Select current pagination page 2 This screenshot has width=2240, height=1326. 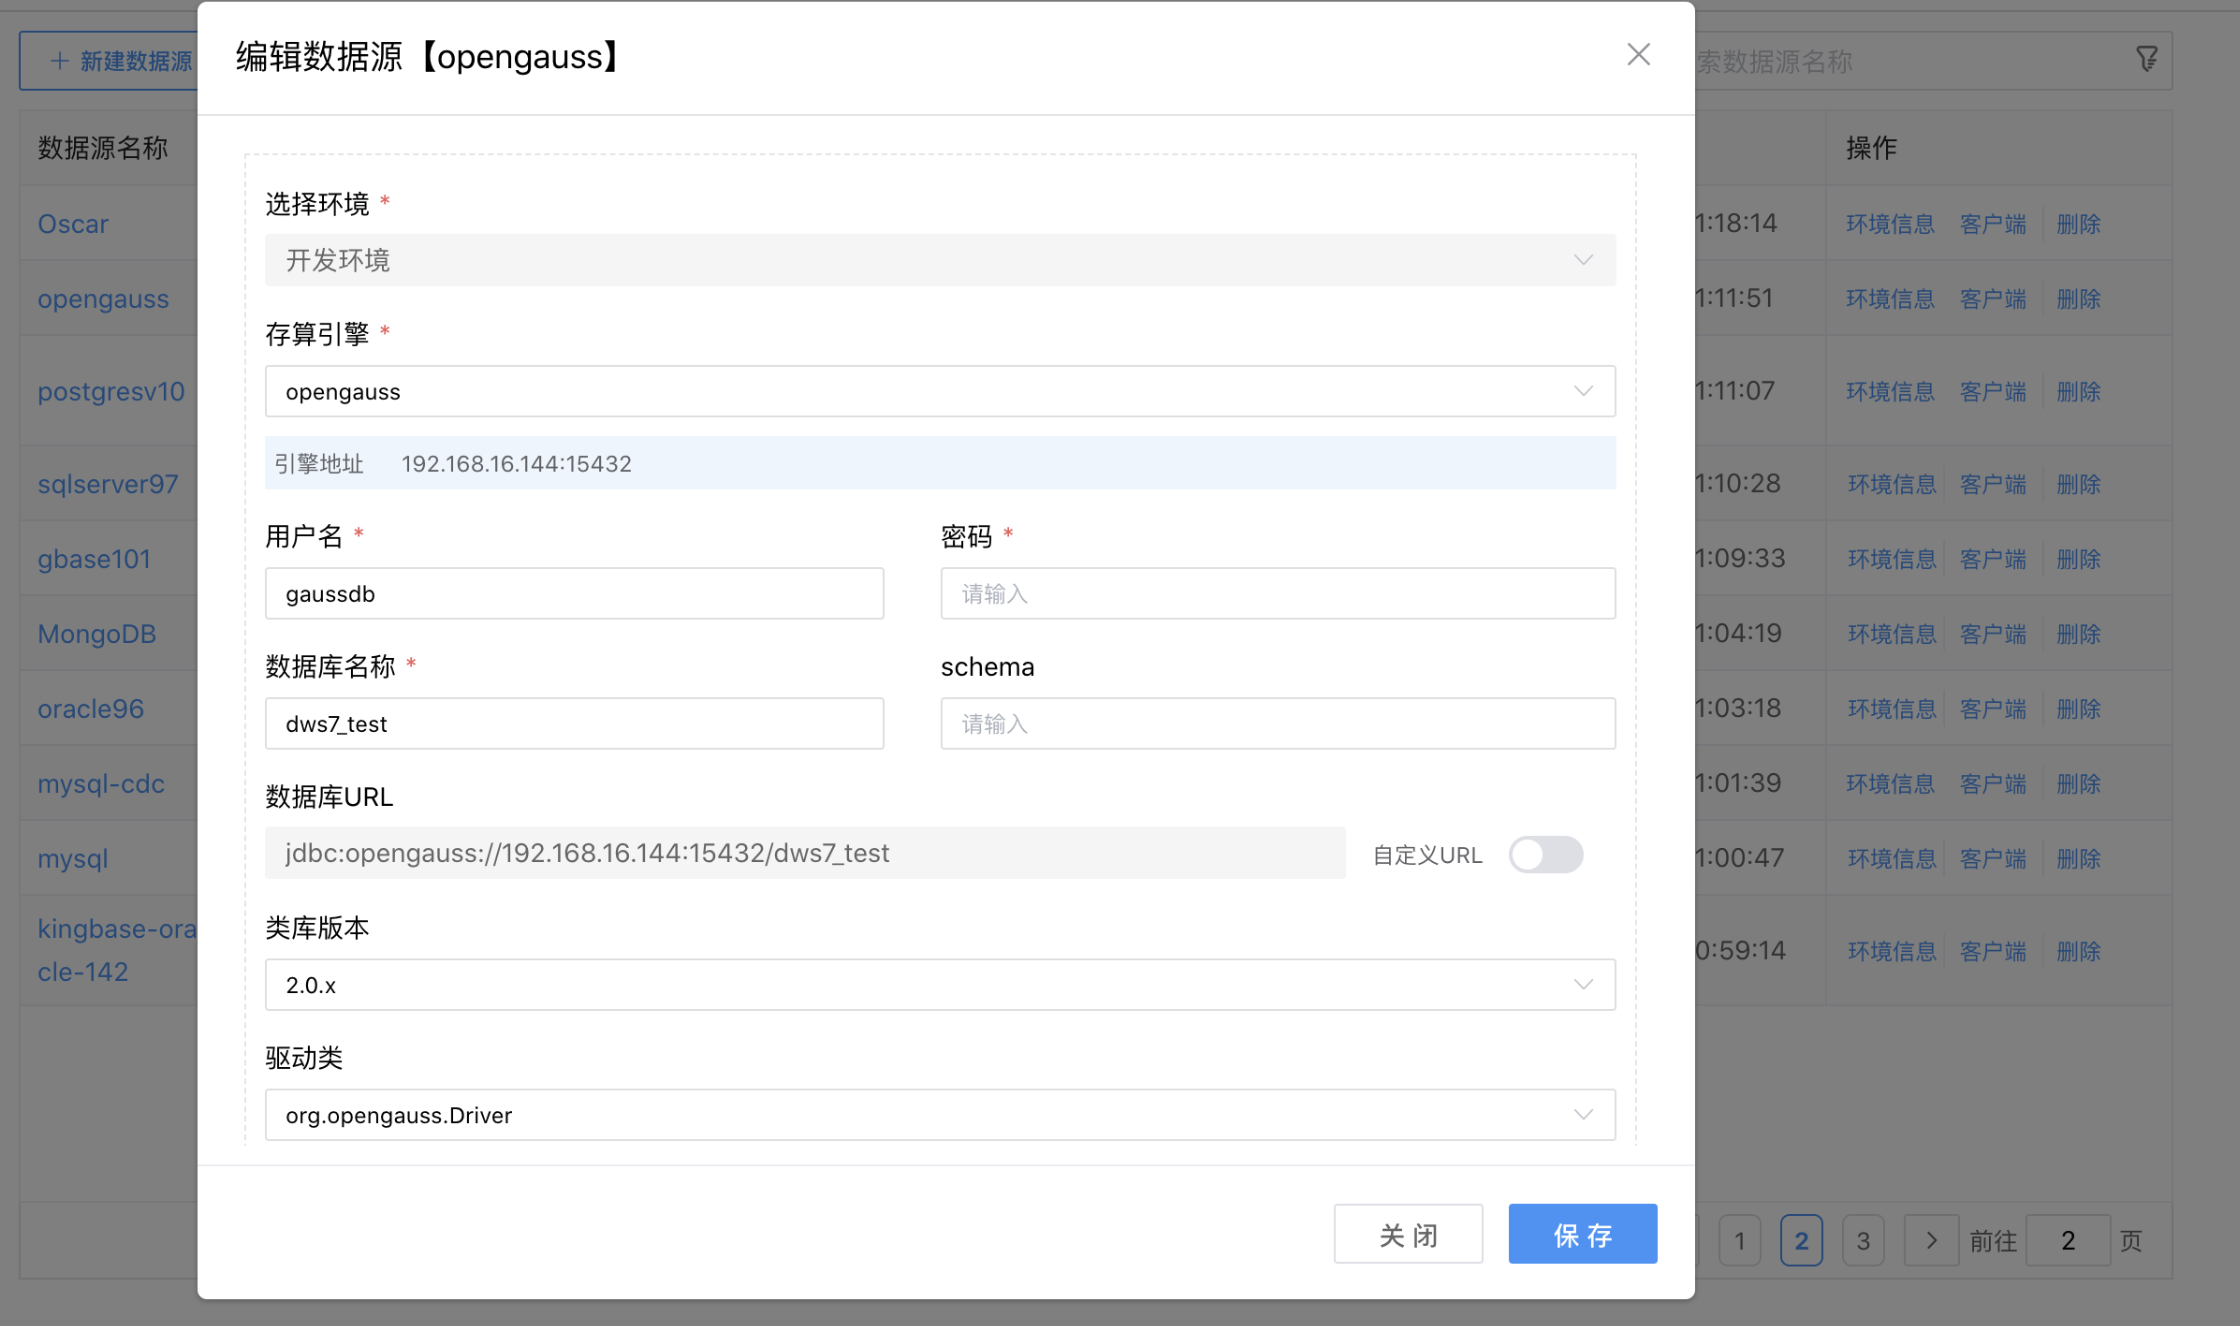coord(1801,1240)
